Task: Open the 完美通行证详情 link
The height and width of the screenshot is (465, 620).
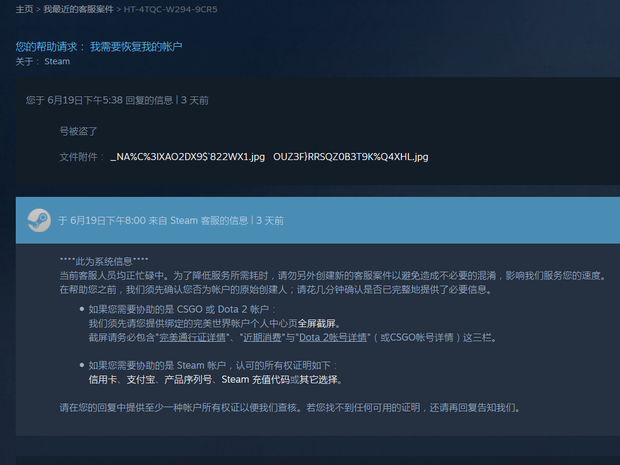Action: click(193, 338)
